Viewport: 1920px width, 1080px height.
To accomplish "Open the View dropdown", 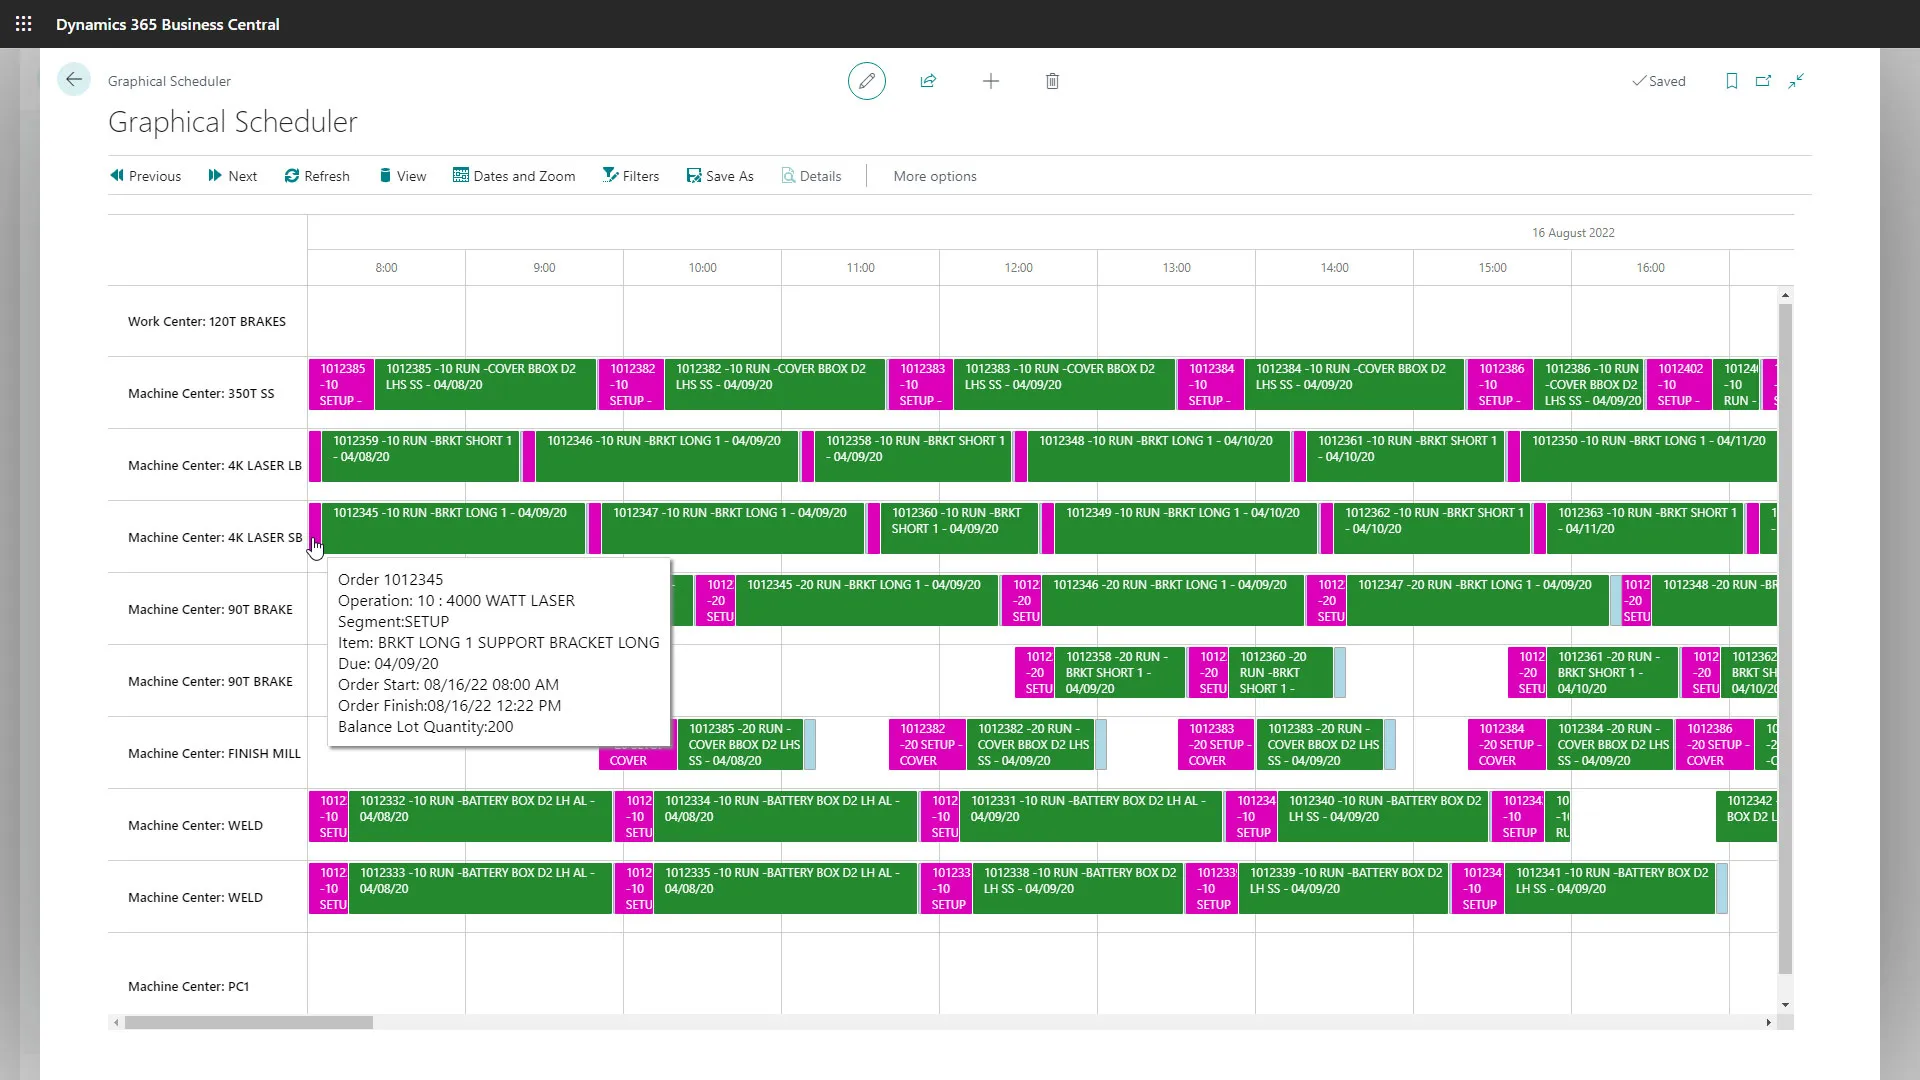I will pyautogui.click(x=402, y=175).
